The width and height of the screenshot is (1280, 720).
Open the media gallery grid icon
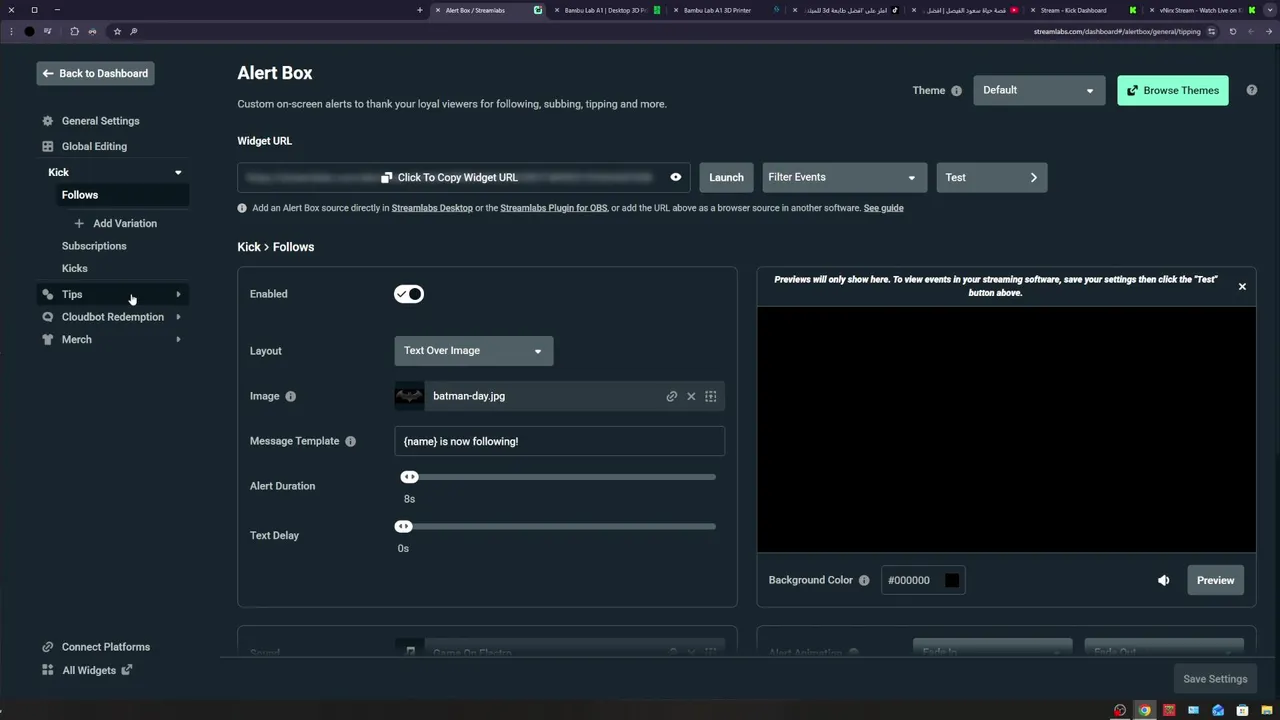tap(711, 396)
